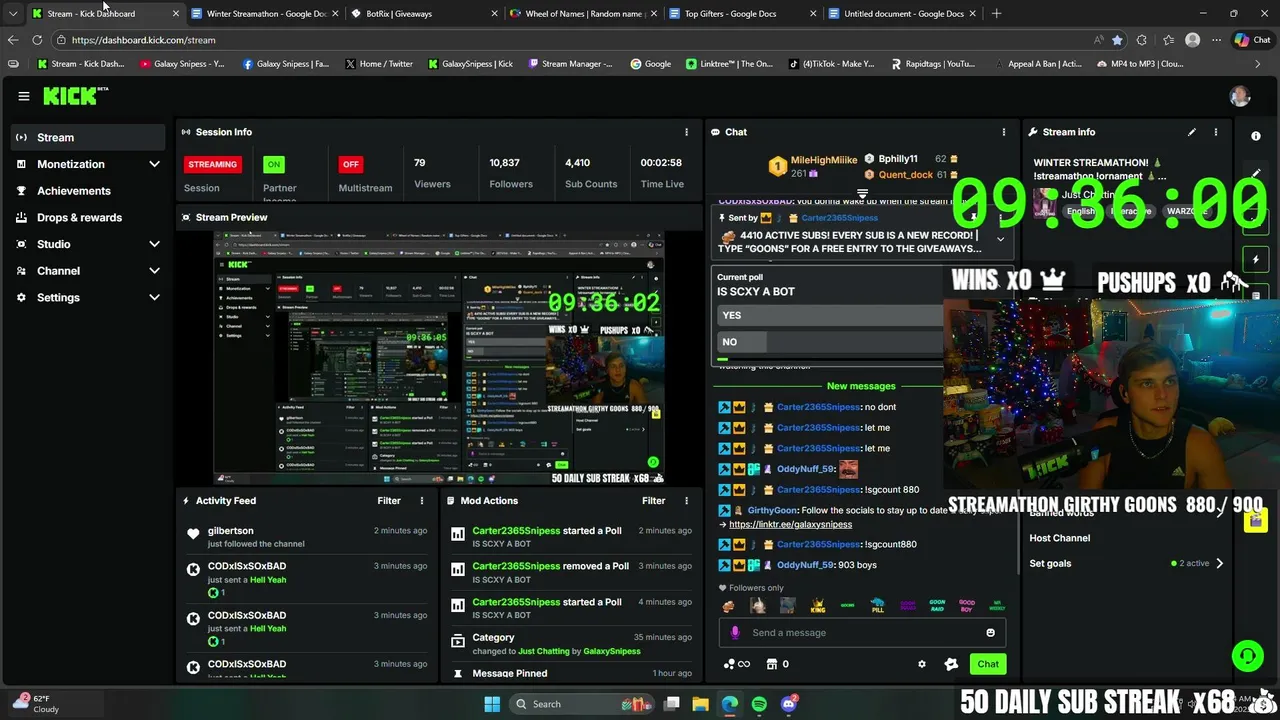Show more bookmarks with overflow chevron
The height and width of the screenshot is (720, 1280).
click(1258, 64)
